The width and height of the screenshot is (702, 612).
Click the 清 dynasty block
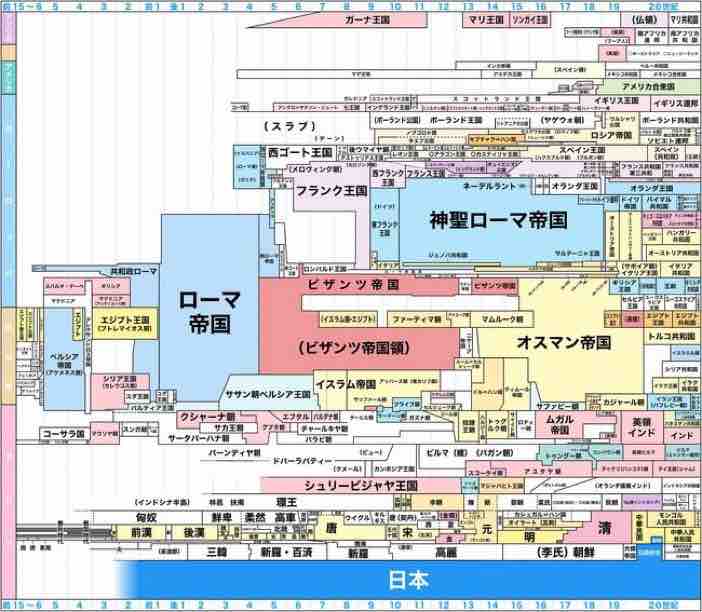coord(604,528)
